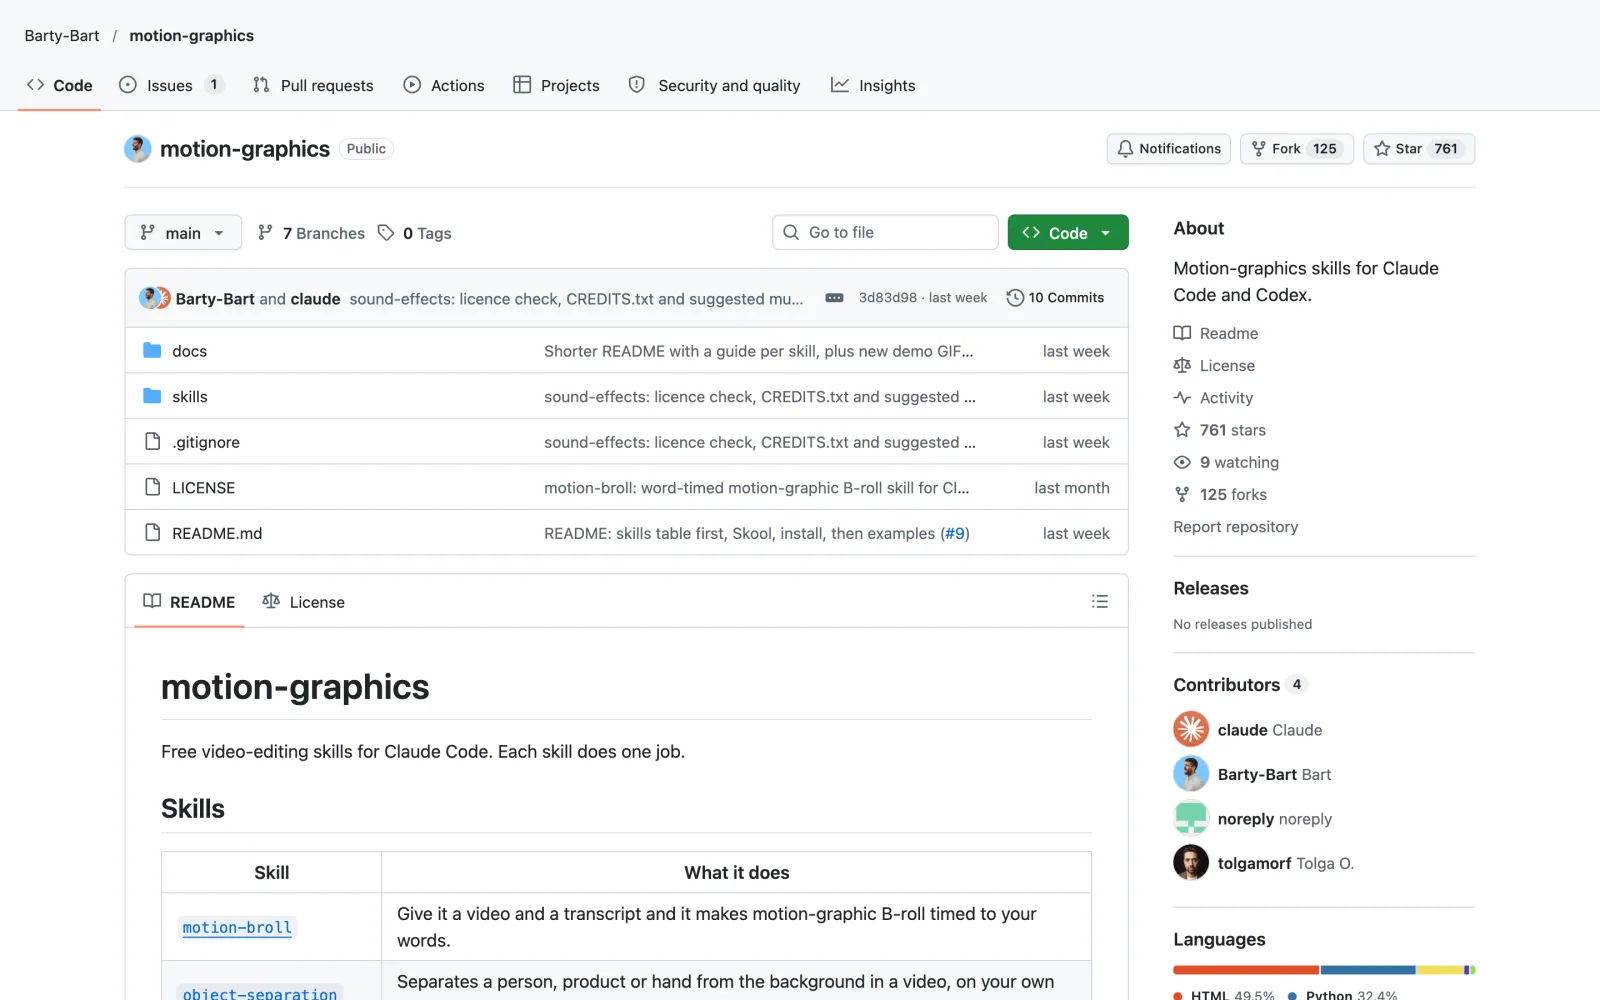Click the tolgamorf contributor avatar

coord(1191,863)
